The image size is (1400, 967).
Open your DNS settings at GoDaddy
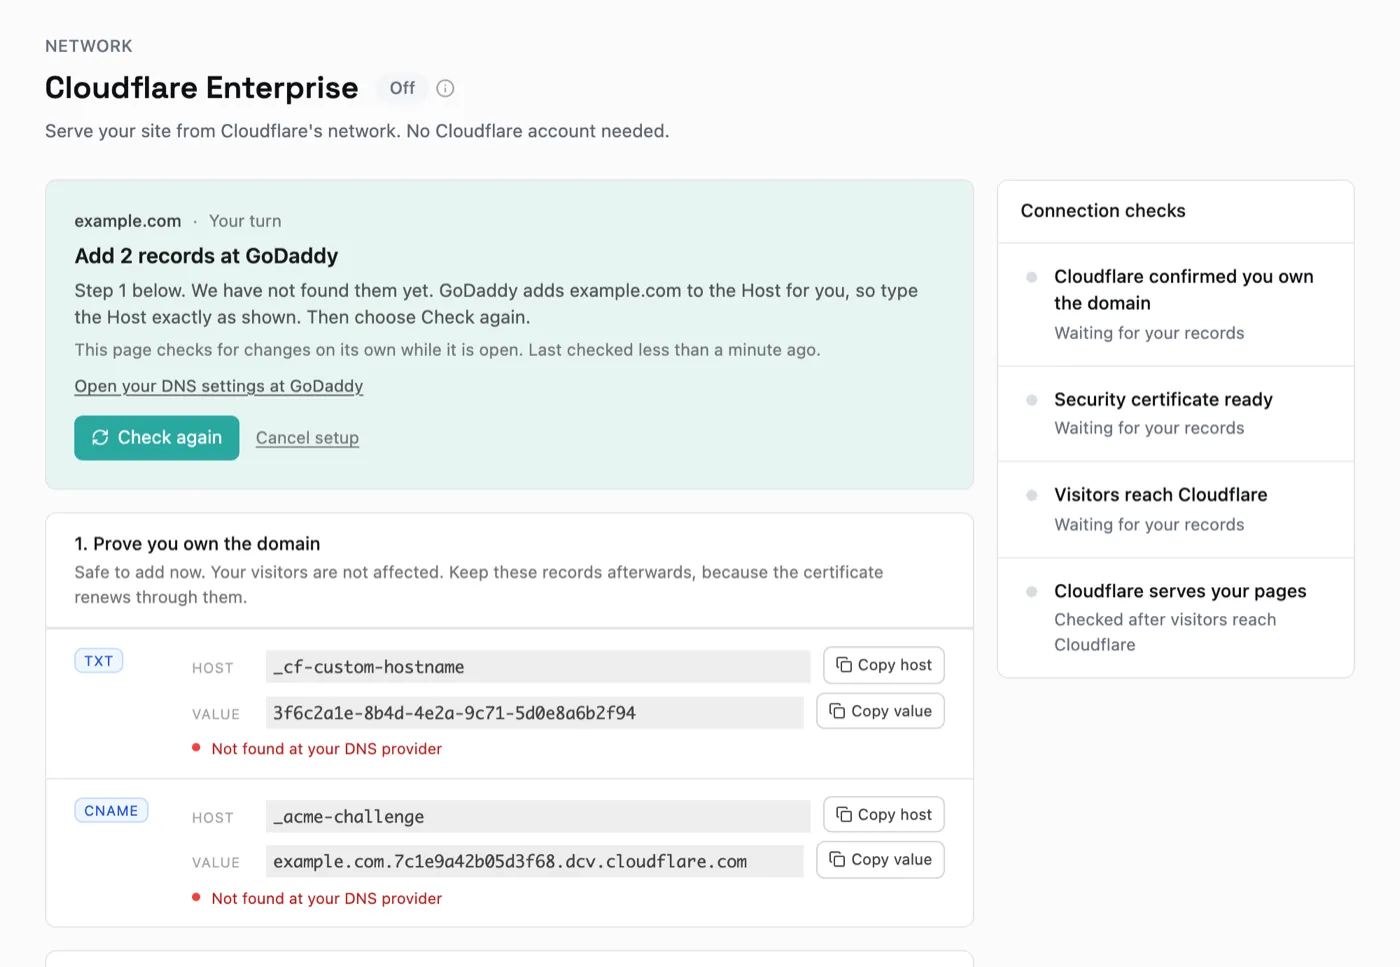(x=219, y=386)
